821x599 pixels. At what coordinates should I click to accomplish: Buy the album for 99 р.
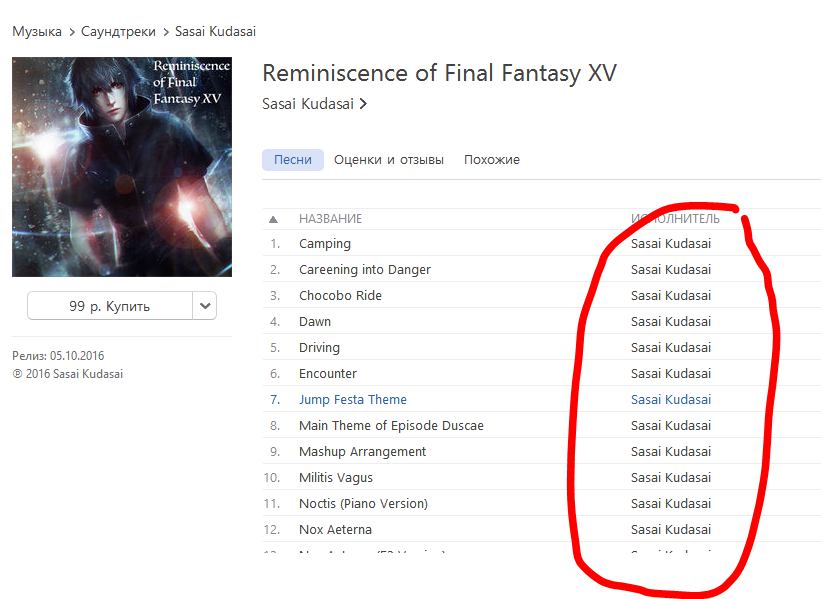coord(109,306)
